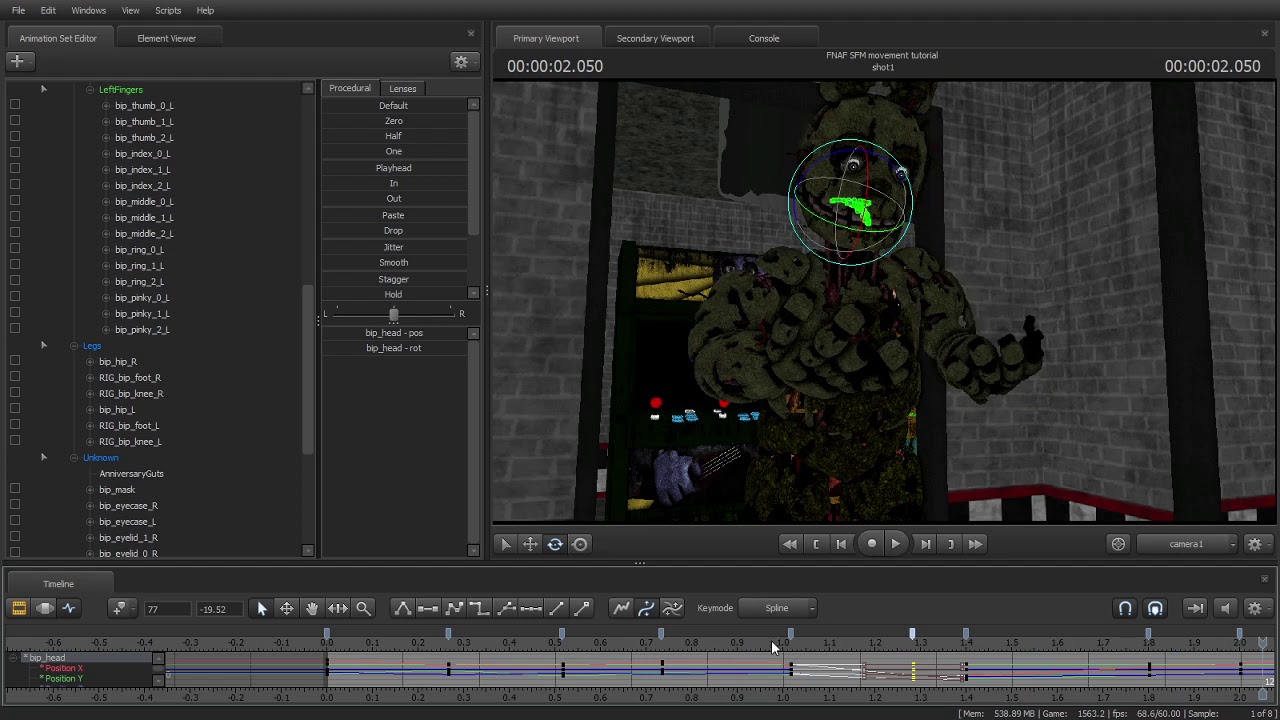Tick the bip_middle_2_L row checkbox
This screenshot has width=1280, height=720.
pyautogui.click(x=15, y=233)
